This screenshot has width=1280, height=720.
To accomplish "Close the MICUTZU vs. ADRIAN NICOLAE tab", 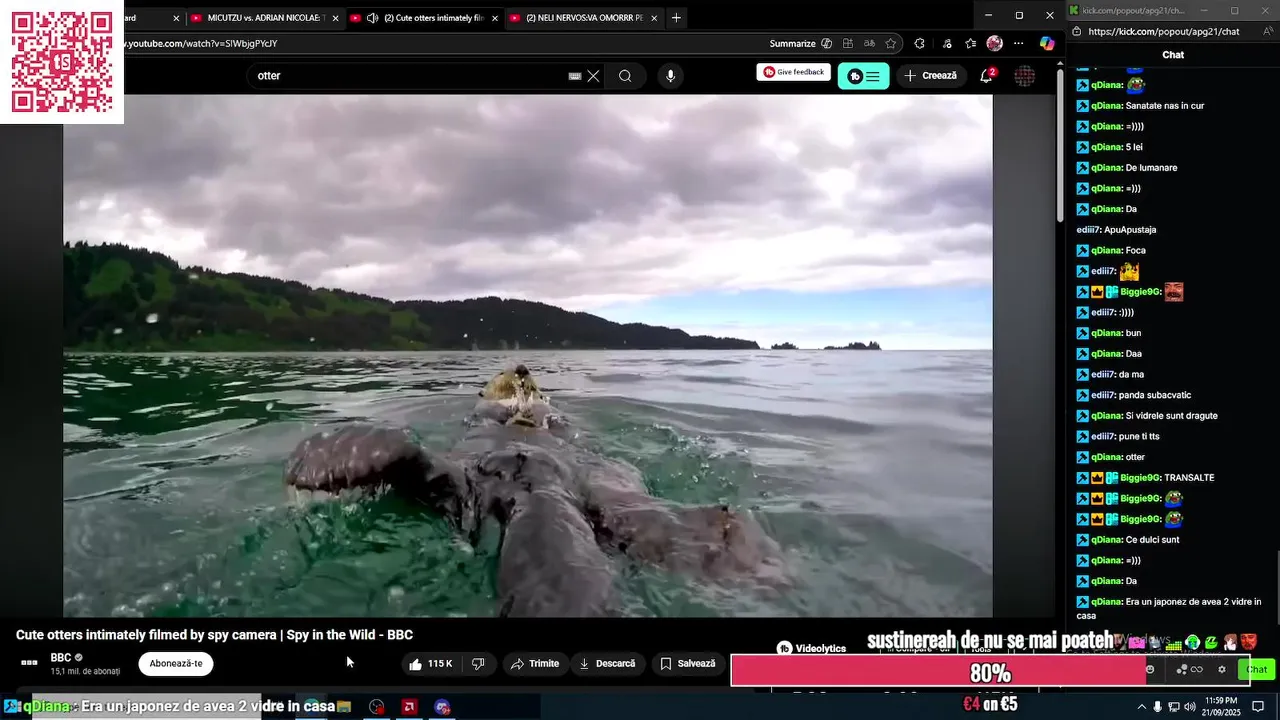I will click(335, 18).
